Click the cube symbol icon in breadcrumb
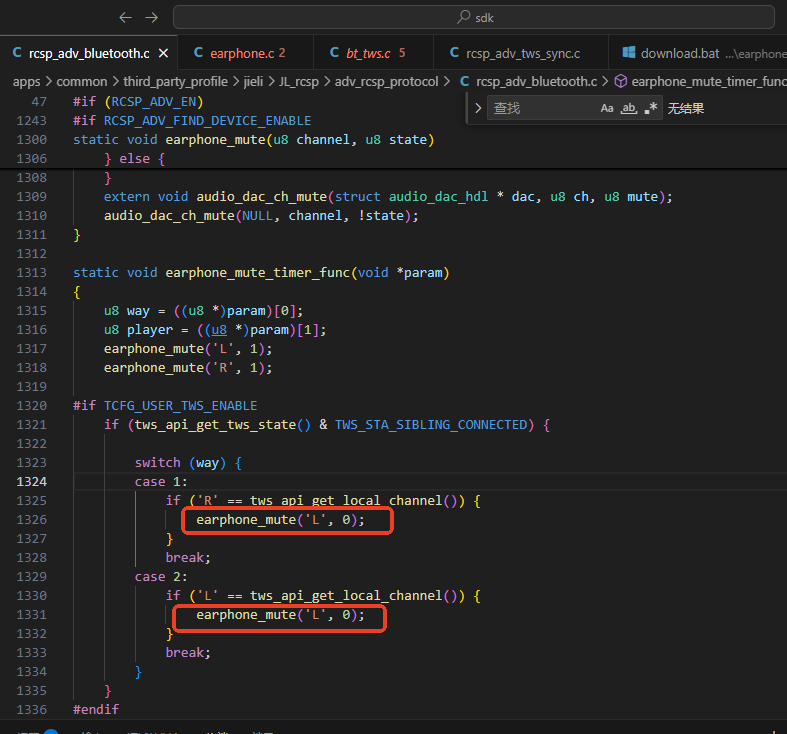787x734 pixels. coord(621,81)
